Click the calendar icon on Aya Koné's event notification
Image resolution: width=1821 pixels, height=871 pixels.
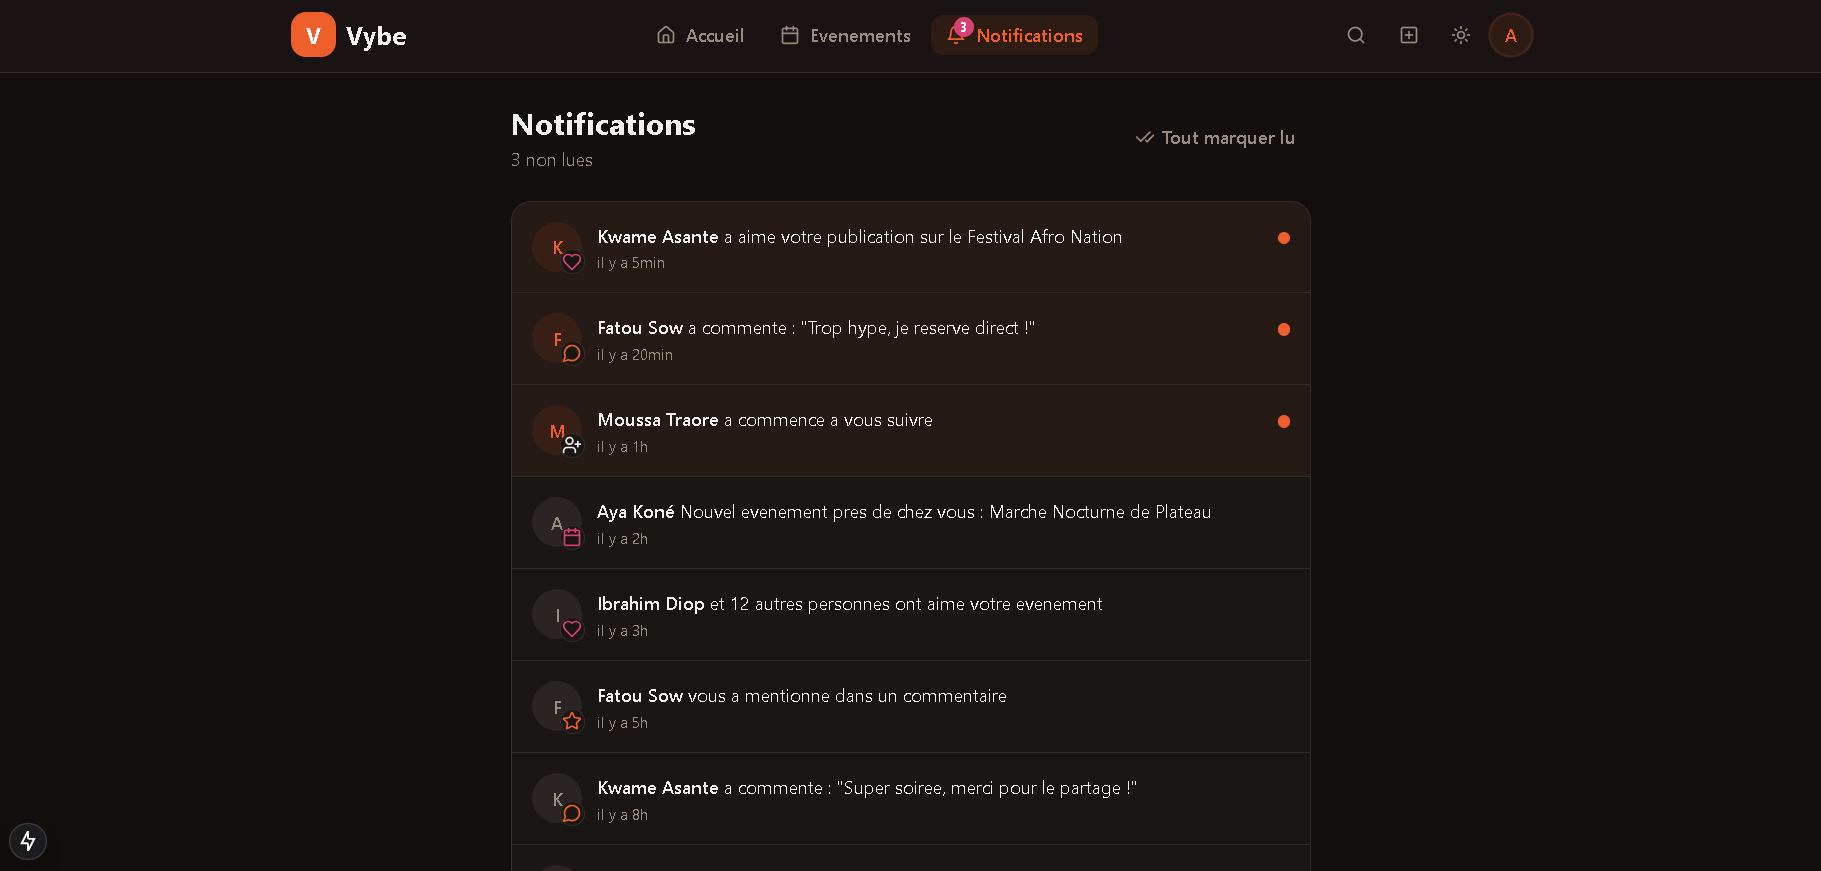click(x=572, y=537)
